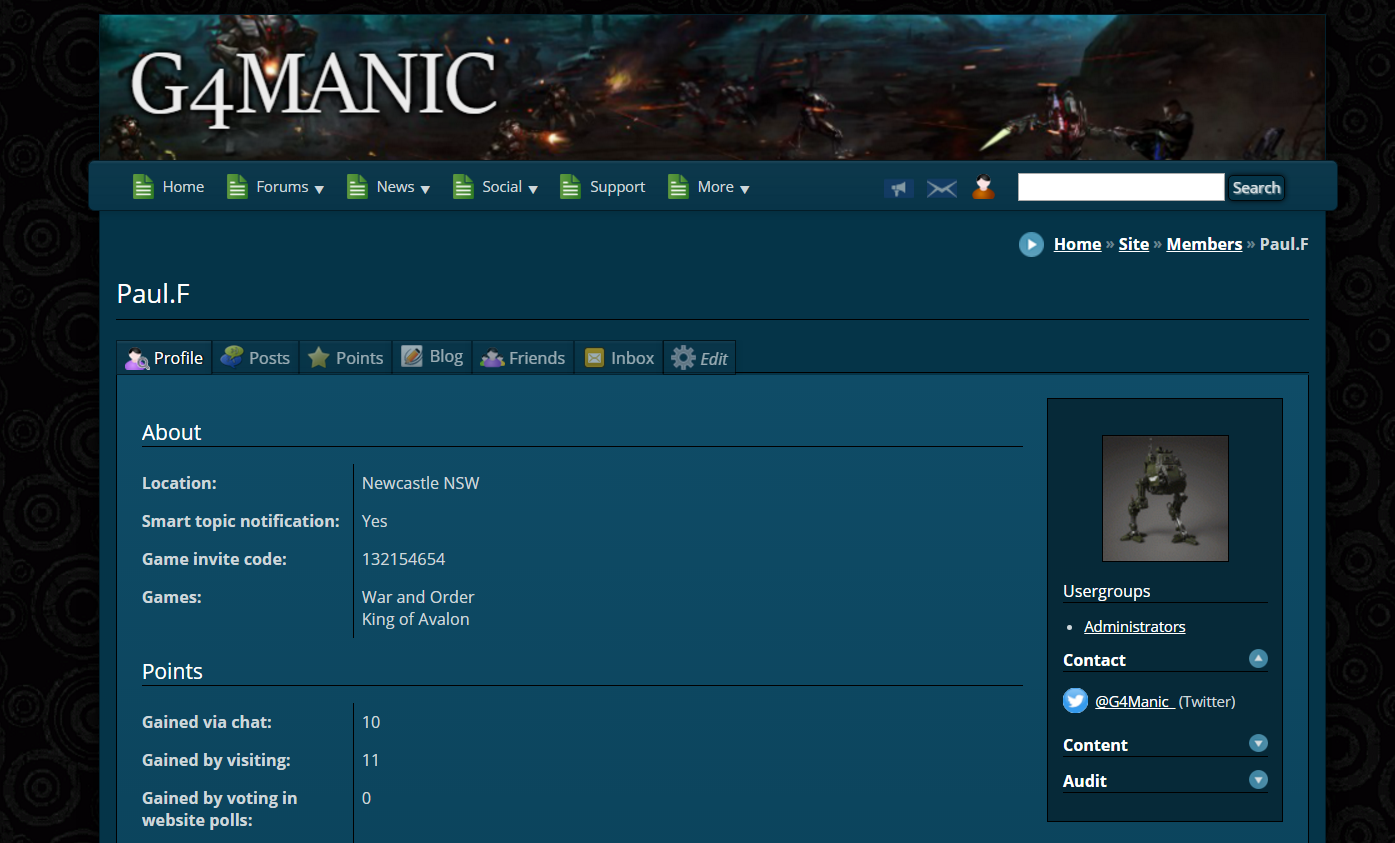This screenshot has height=843, width=1395.
Task: Expand the Audit section
Action: [1258, 780]
